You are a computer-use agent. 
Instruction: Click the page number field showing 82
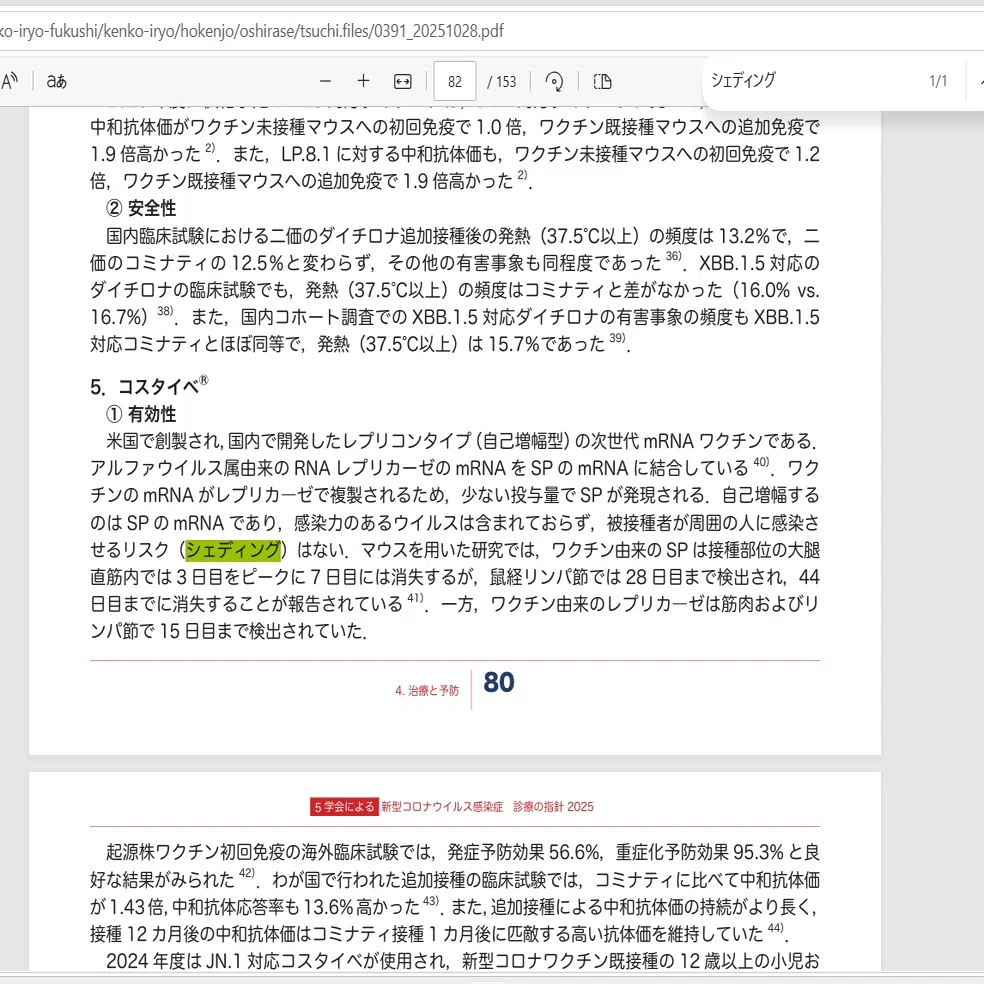tap(455, 82)
